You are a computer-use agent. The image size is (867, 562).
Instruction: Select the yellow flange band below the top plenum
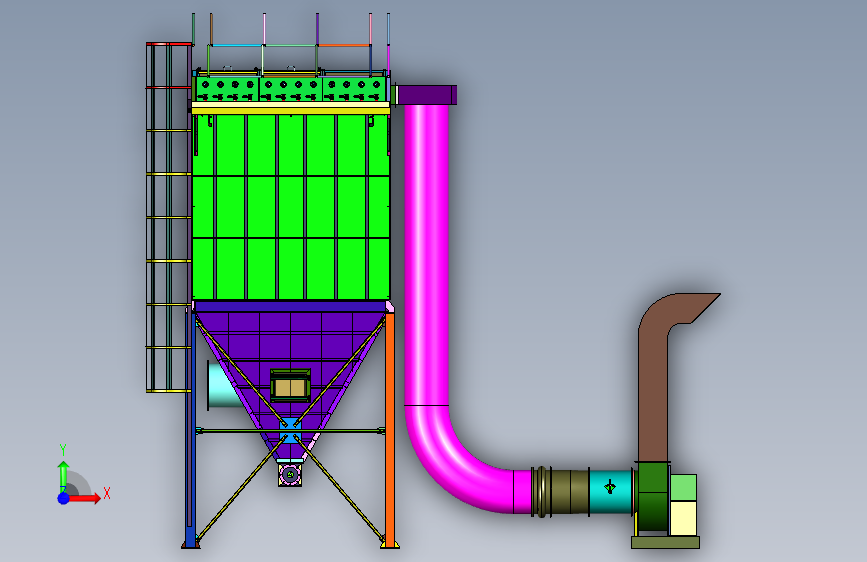[x=291, y=111]
